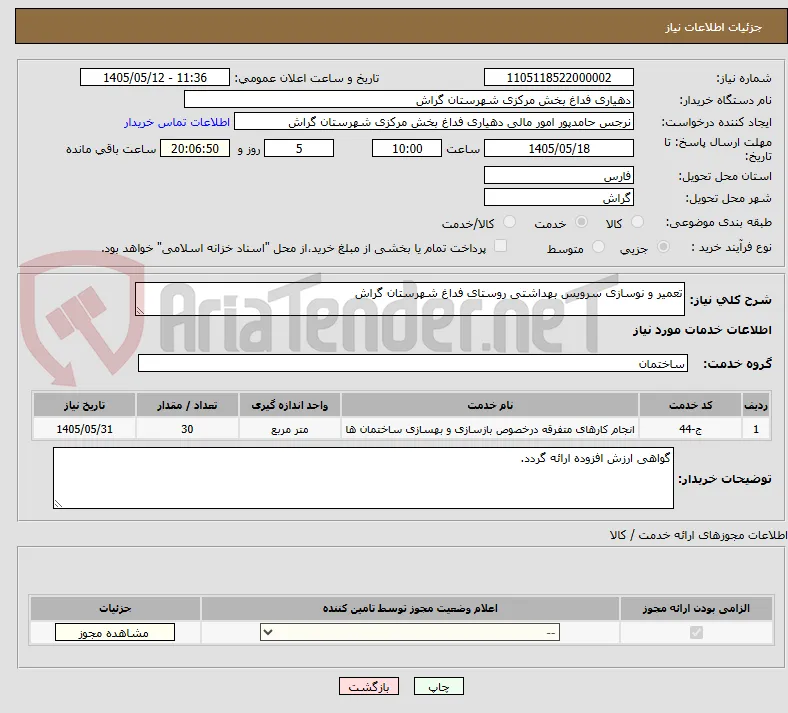
Task: Select the کالا radio button
Action: coord(637,222)
